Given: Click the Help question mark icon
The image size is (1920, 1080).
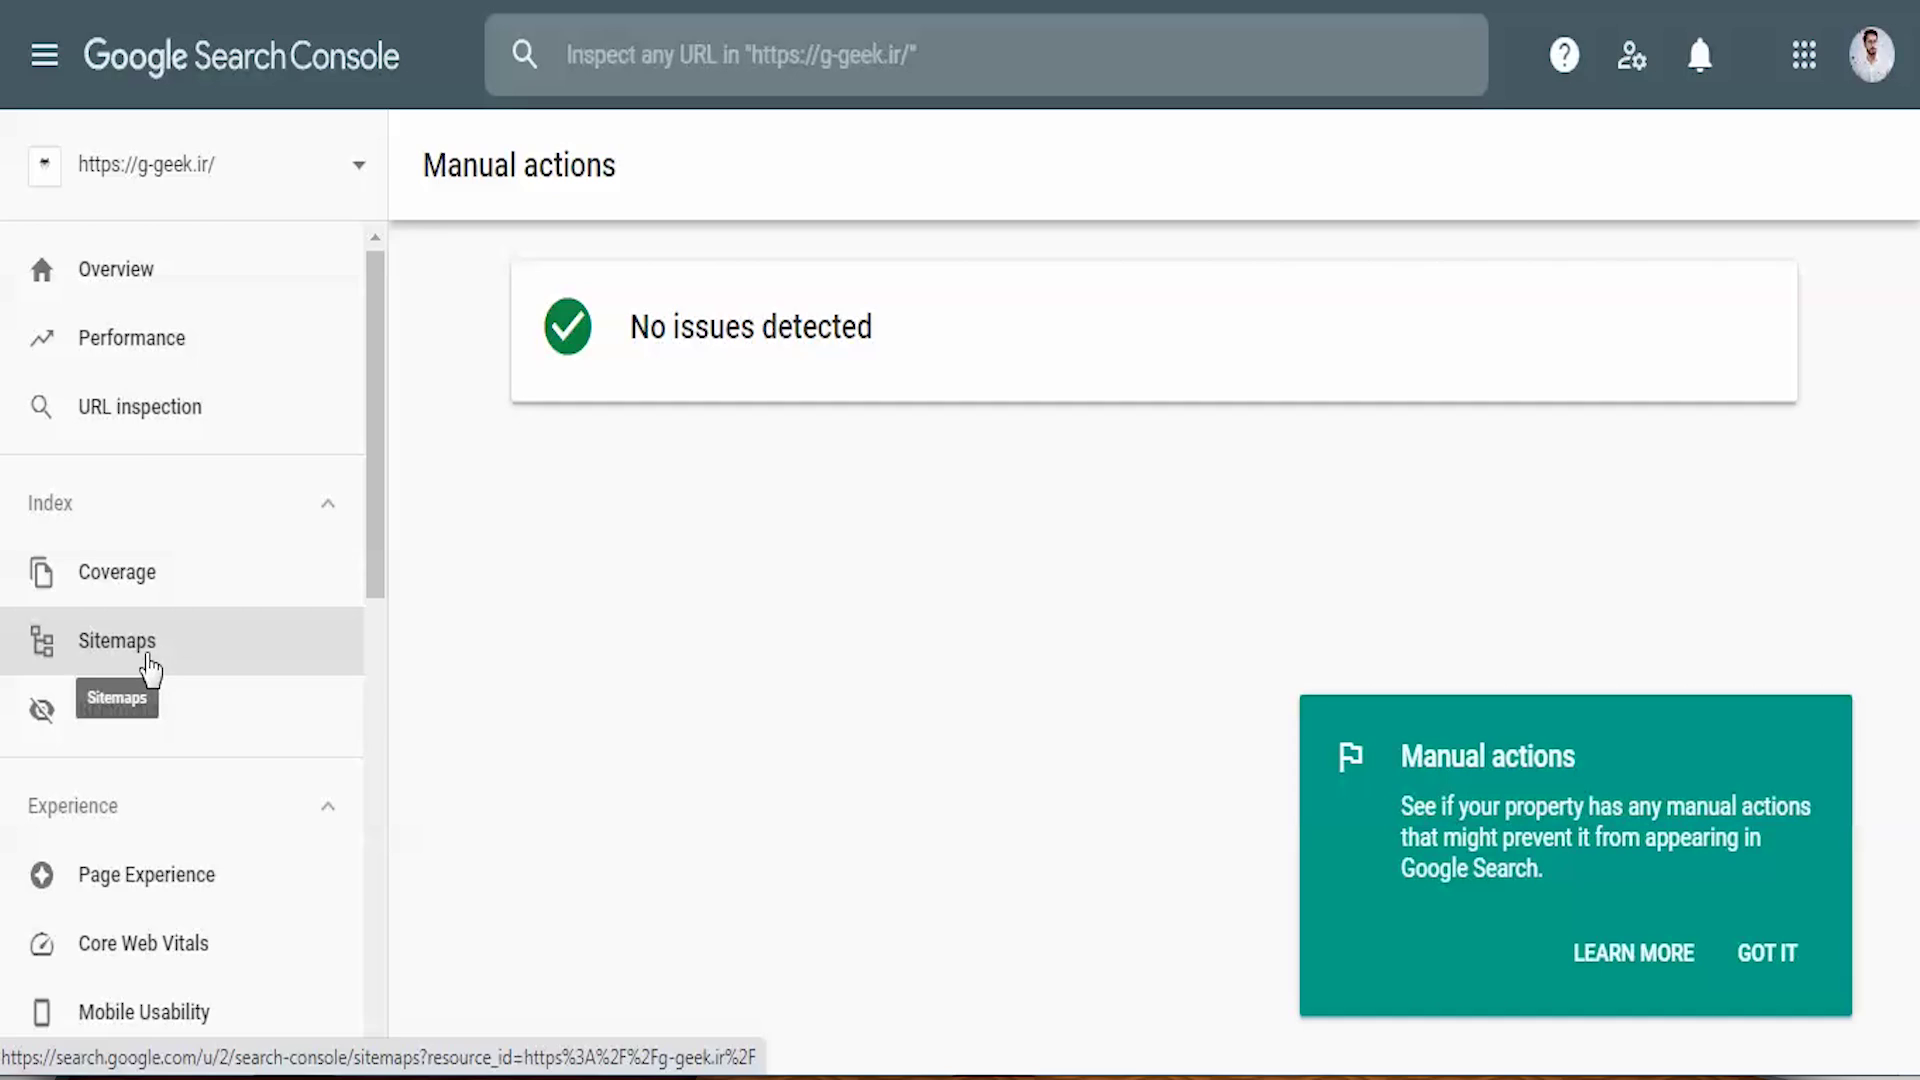Looking at the screenshot, I should [1564, 55].
